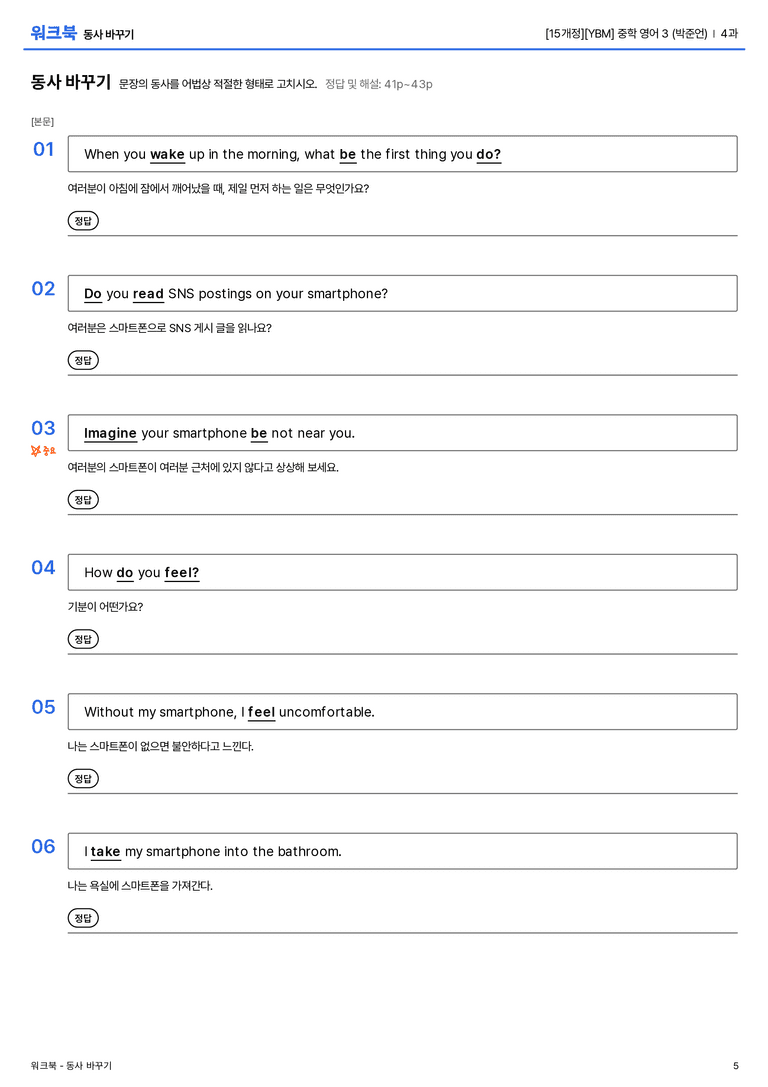Click the 정답 badge under question 06
This screenshot has width=768, height=1087.
[83, 918]
